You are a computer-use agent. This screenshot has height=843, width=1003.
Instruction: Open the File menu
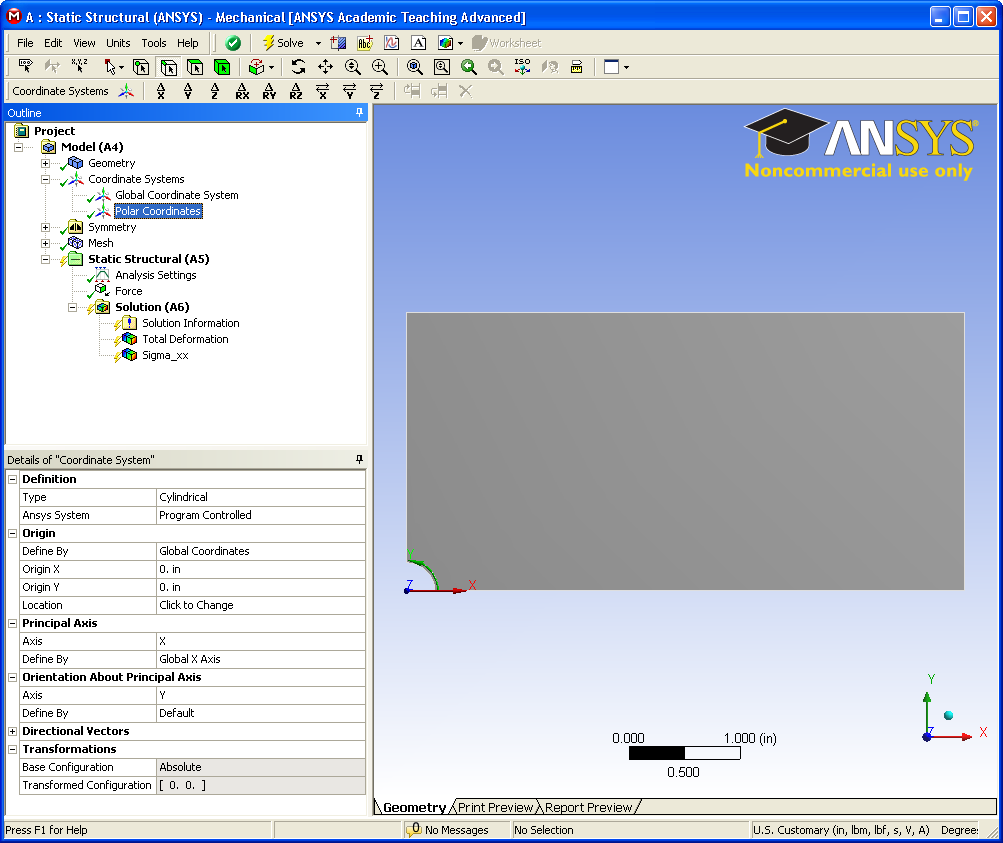coord(26,43)
